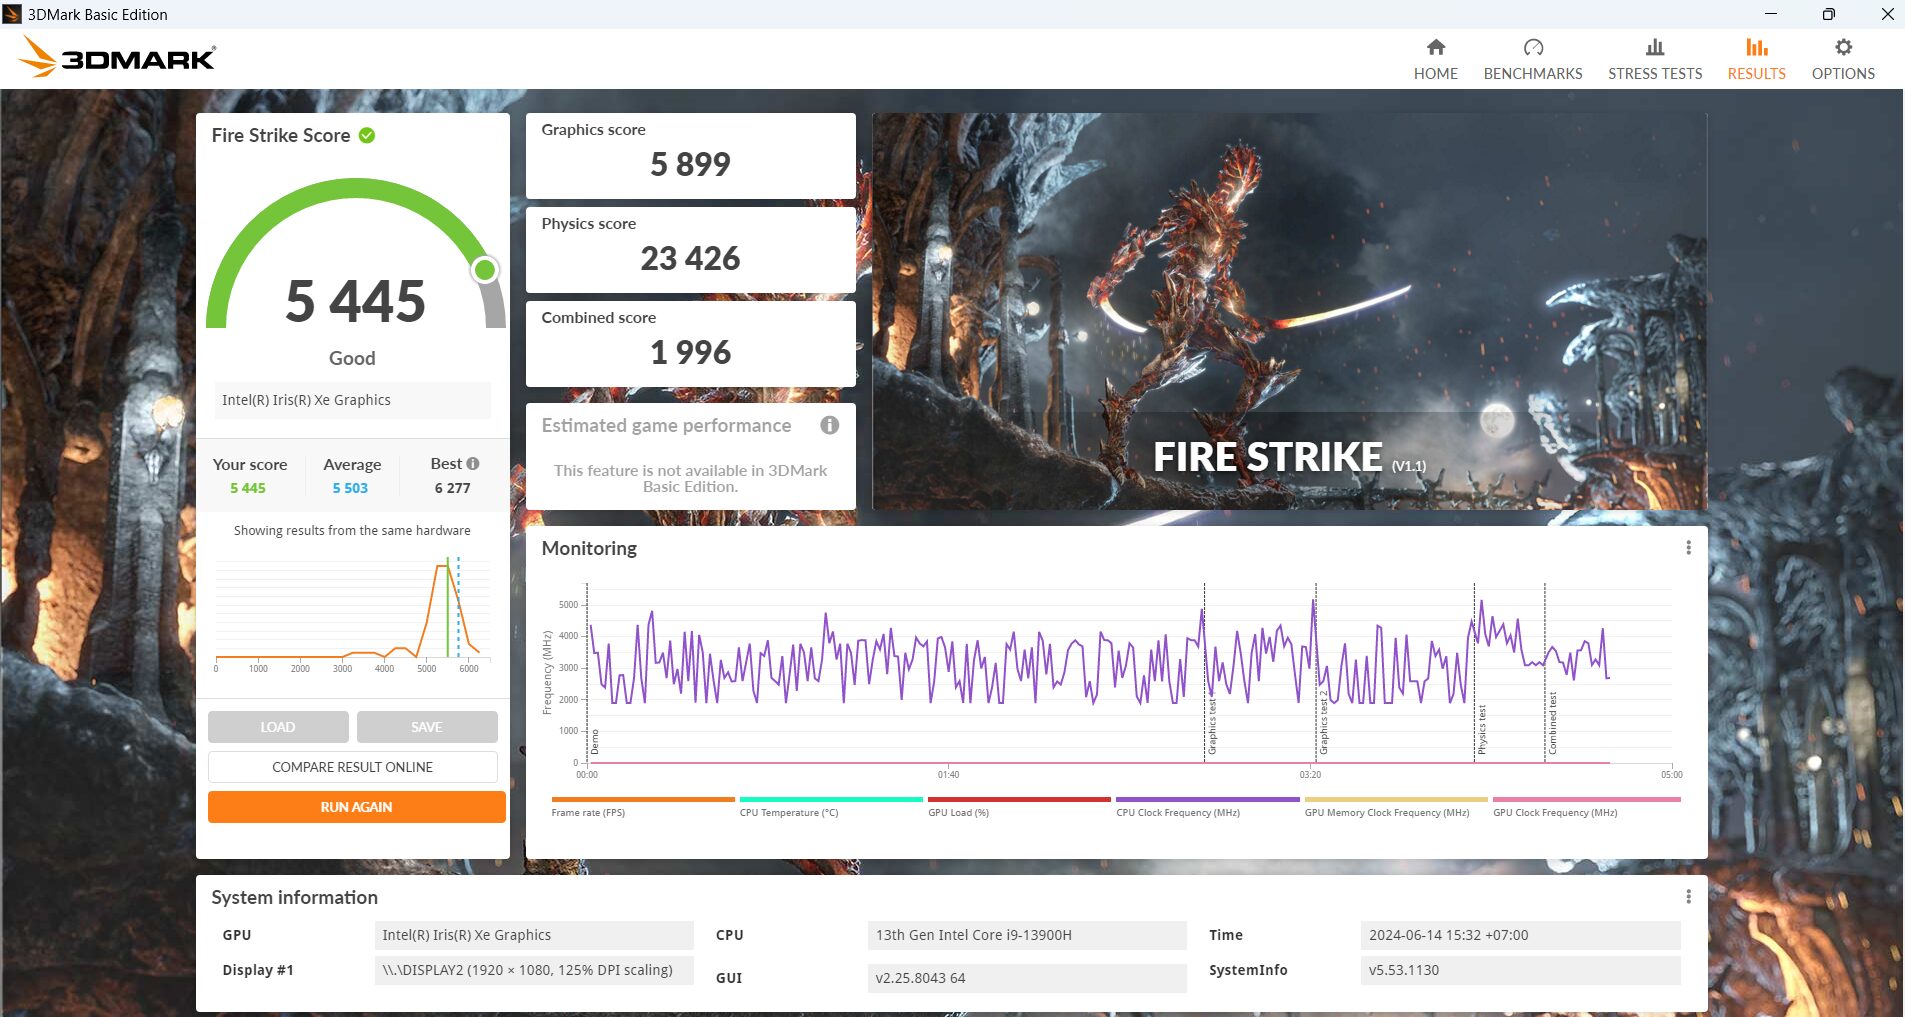
Task: Click the info icon next to Best
Action: pos(473,463)
